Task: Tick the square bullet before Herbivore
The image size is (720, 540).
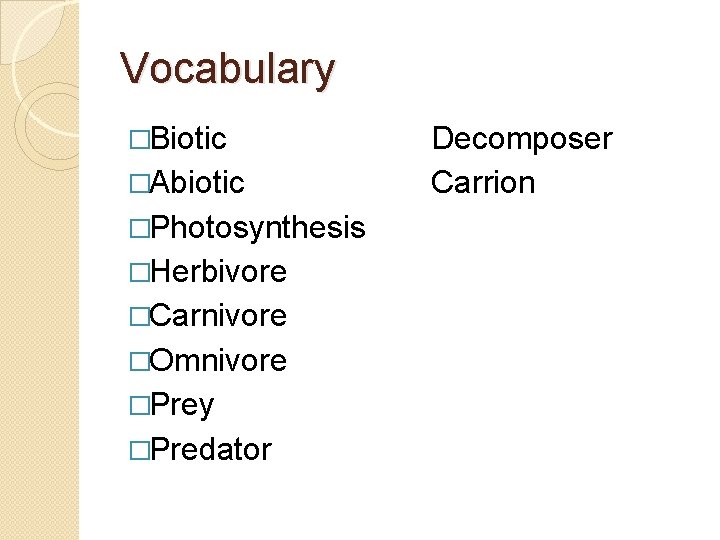Action: coord(140,272)
